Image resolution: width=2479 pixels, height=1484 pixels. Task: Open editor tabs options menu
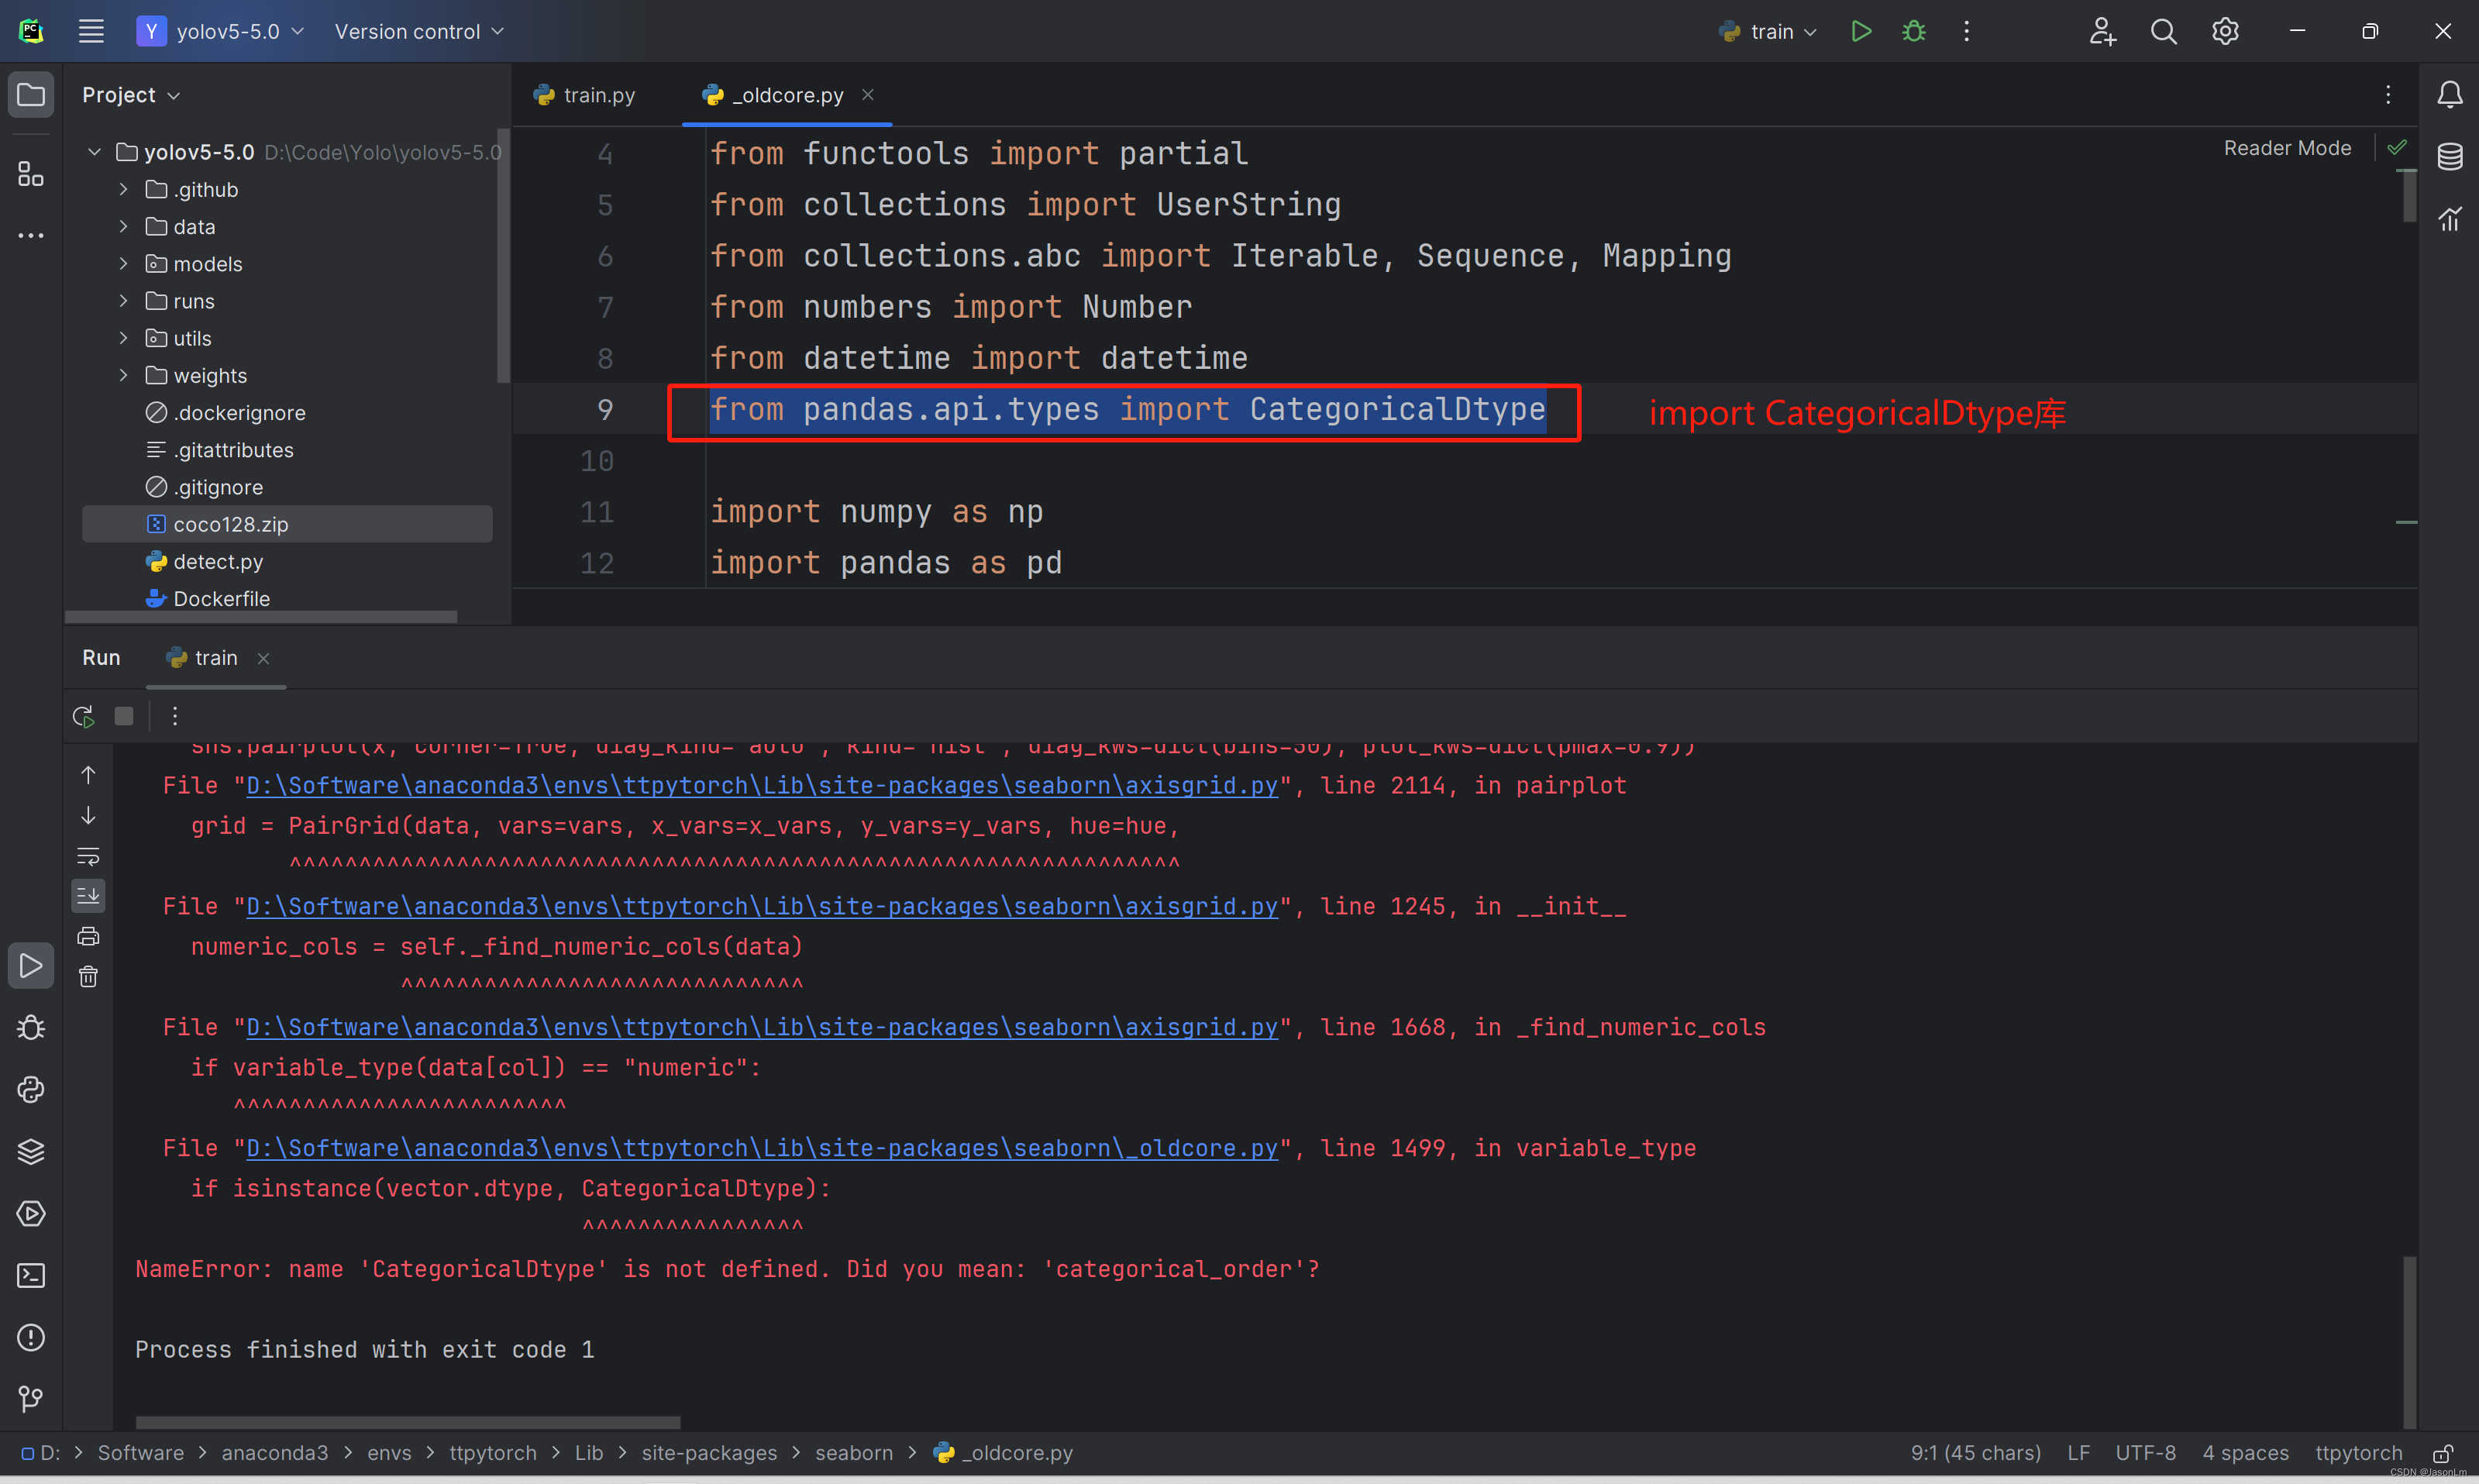coord(2388,95)
